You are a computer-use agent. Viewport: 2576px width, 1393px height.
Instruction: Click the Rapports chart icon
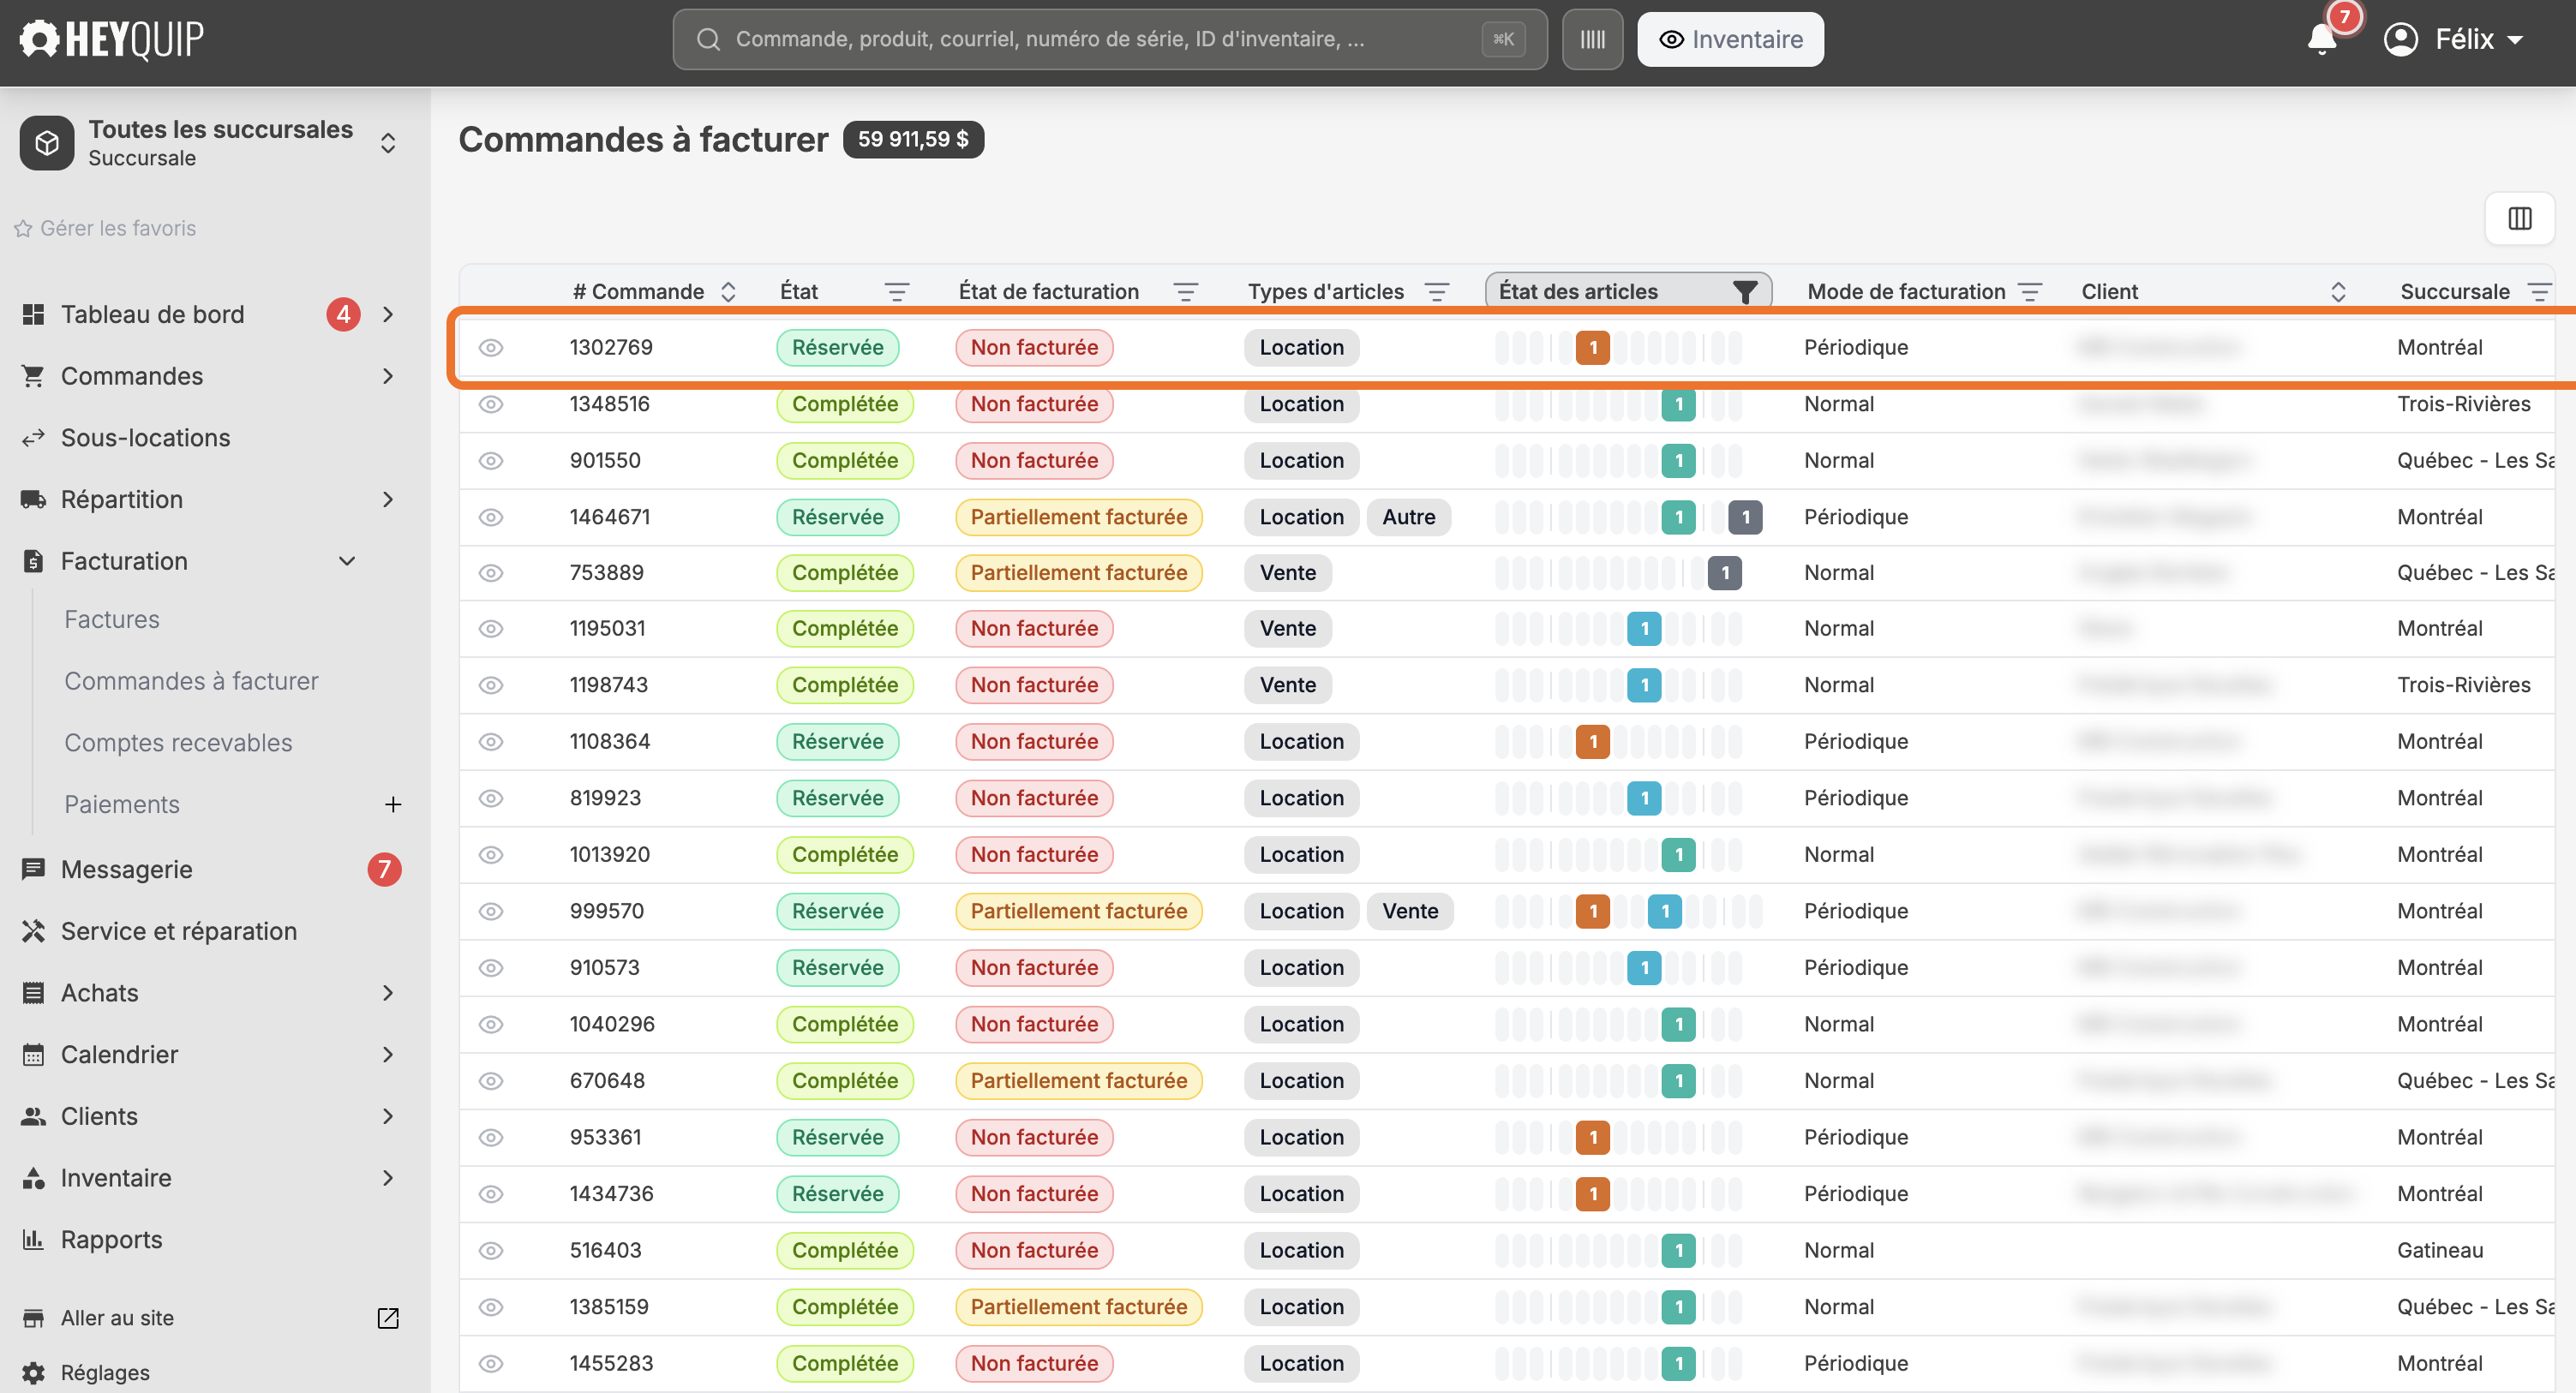[33, 1238]
